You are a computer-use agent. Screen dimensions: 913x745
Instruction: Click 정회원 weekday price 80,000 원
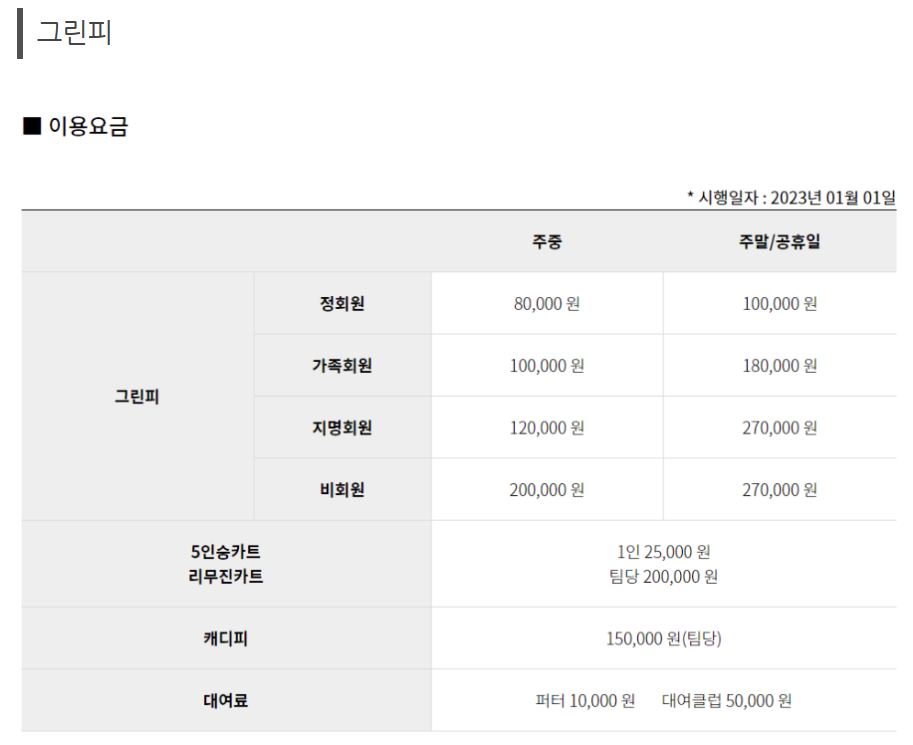[x=547, y=303]
